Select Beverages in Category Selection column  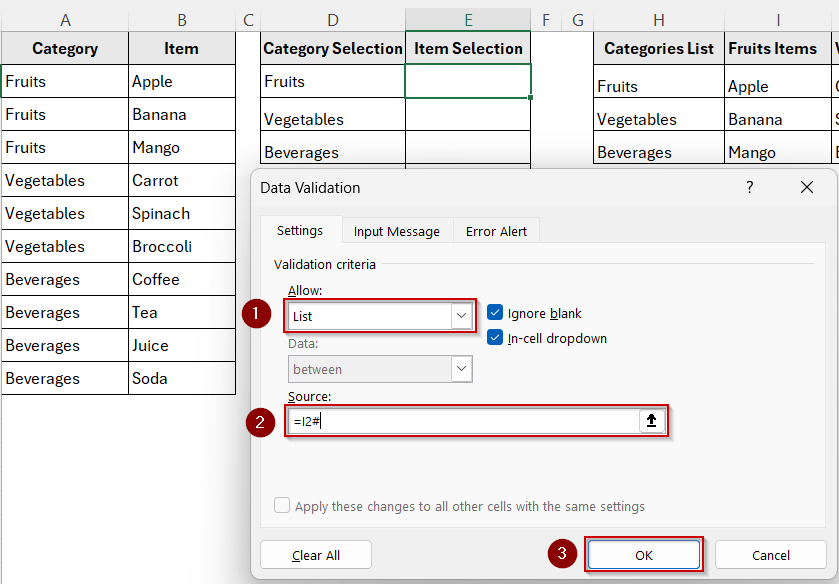tap(333, 147)
